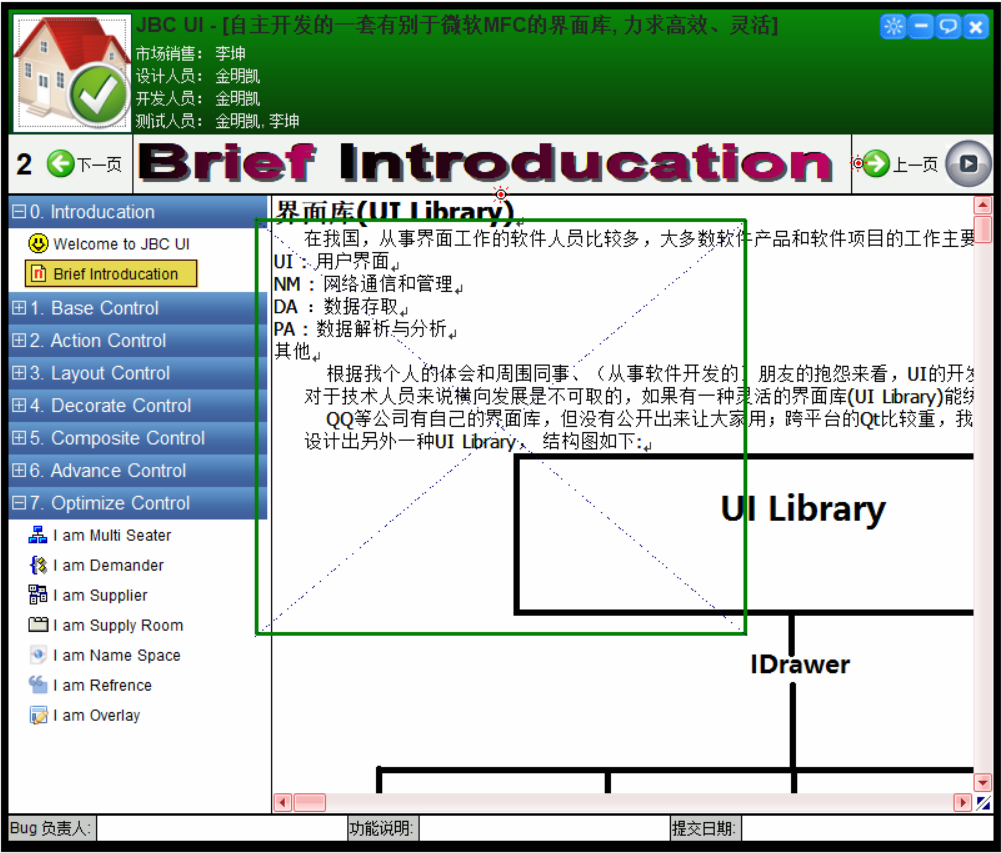The image size is (1001, 853).
Task: Click the speech bubble icon in title bar
Action: pyautogui.click(x=948, y=27)
